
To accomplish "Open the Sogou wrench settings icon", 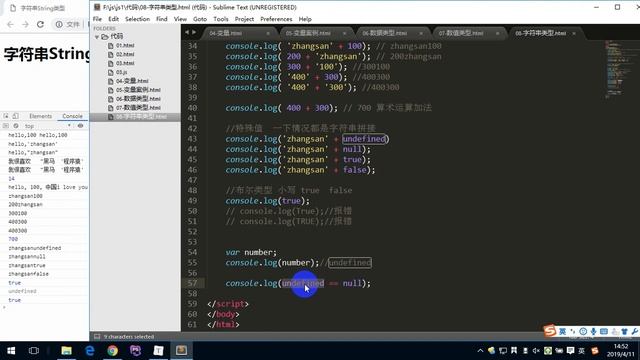I will point(634,331).
